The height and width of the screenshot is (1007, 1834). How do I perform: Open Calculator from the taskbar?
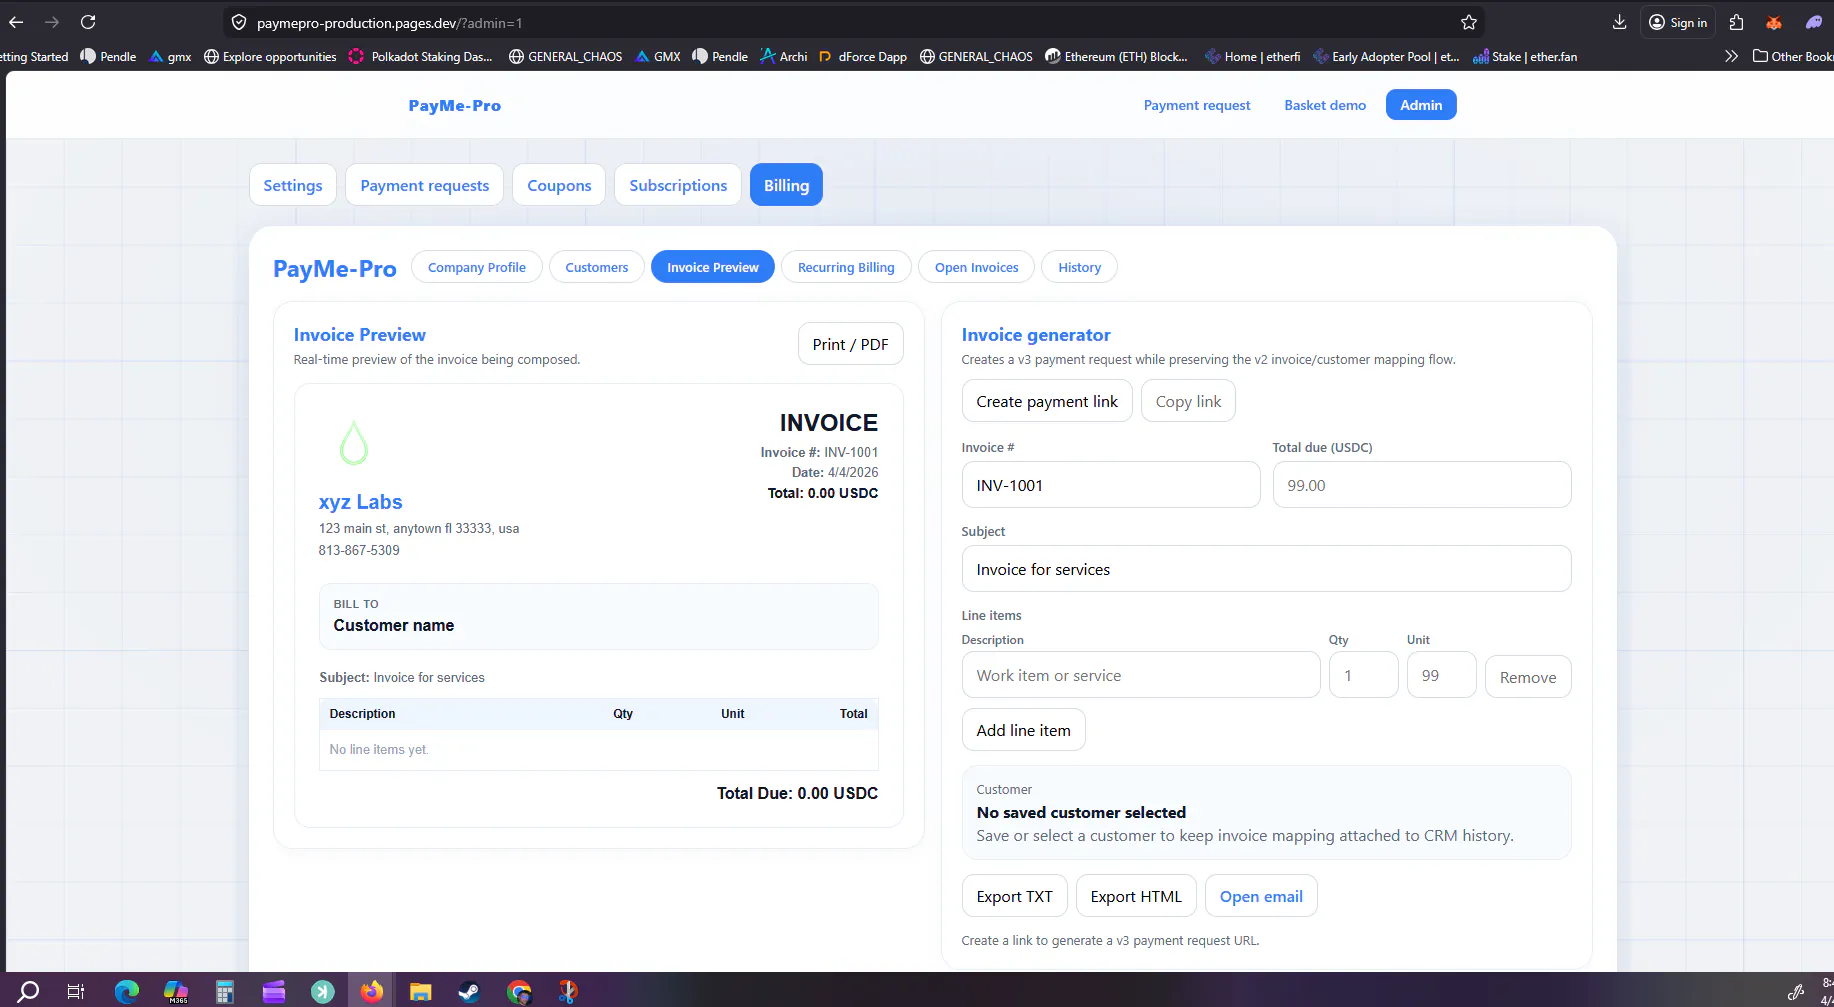click(225, 991)
